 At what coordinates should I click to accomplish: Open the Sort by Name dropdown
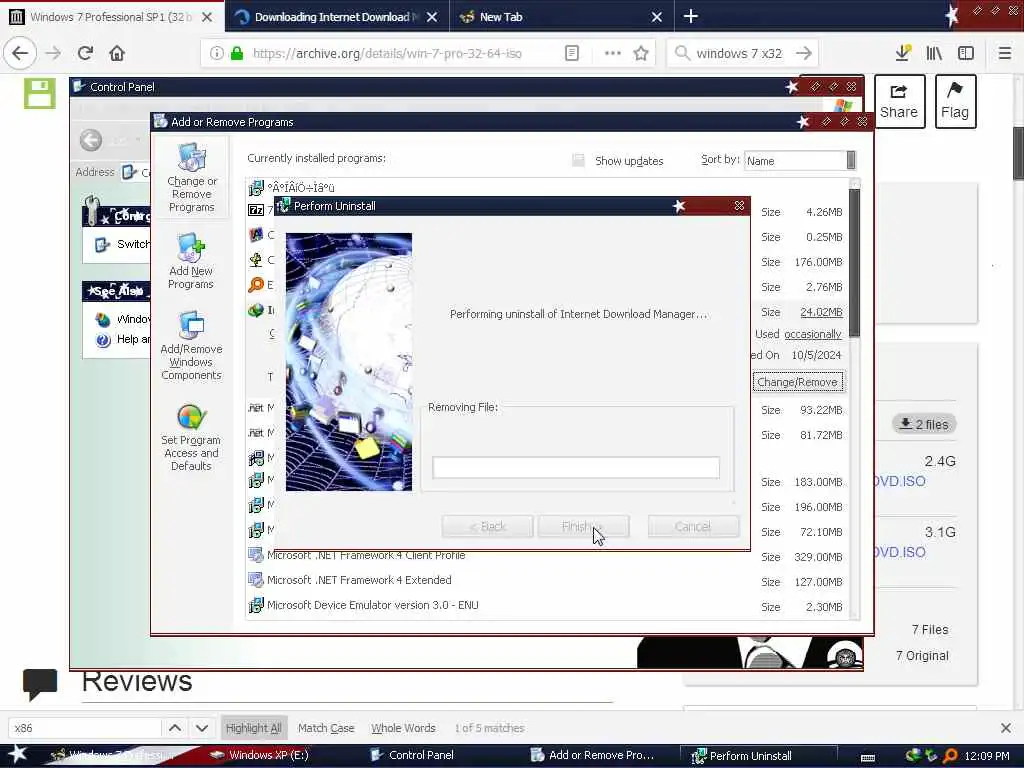click(800, 161)
